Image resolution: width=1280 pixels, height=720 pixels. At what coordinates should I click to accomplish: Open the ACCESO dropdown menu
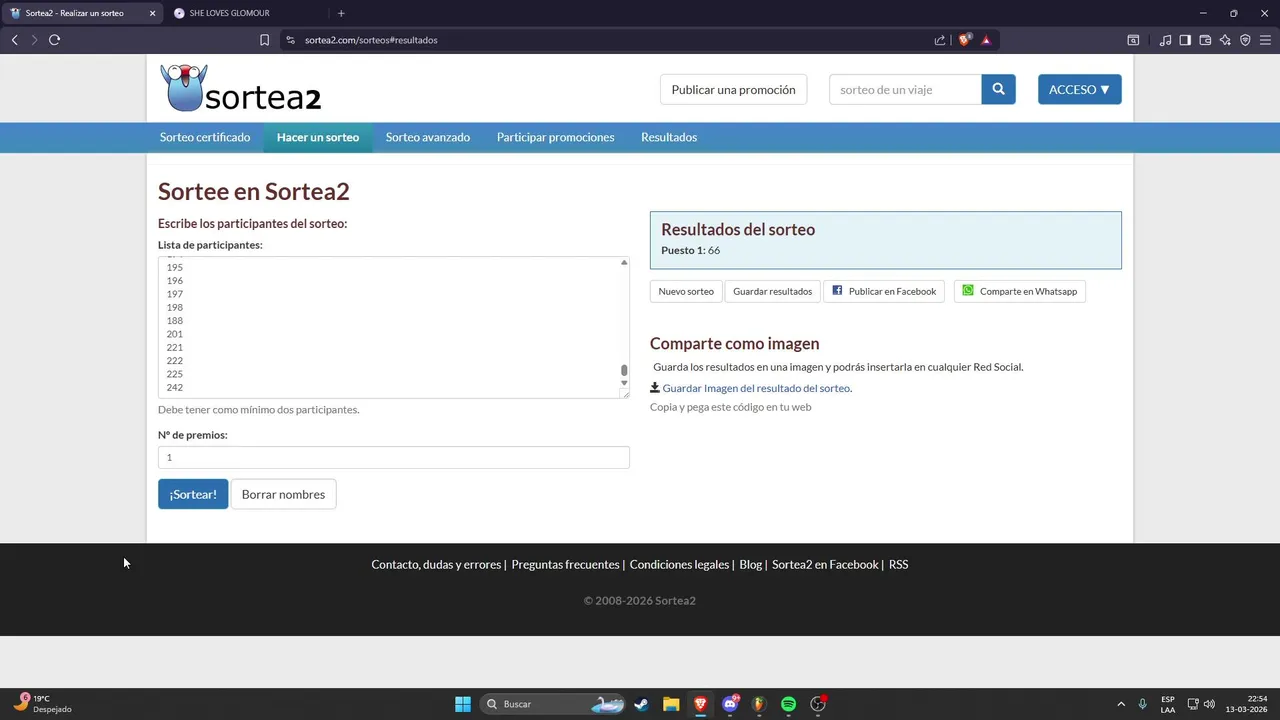[1079, 89]
